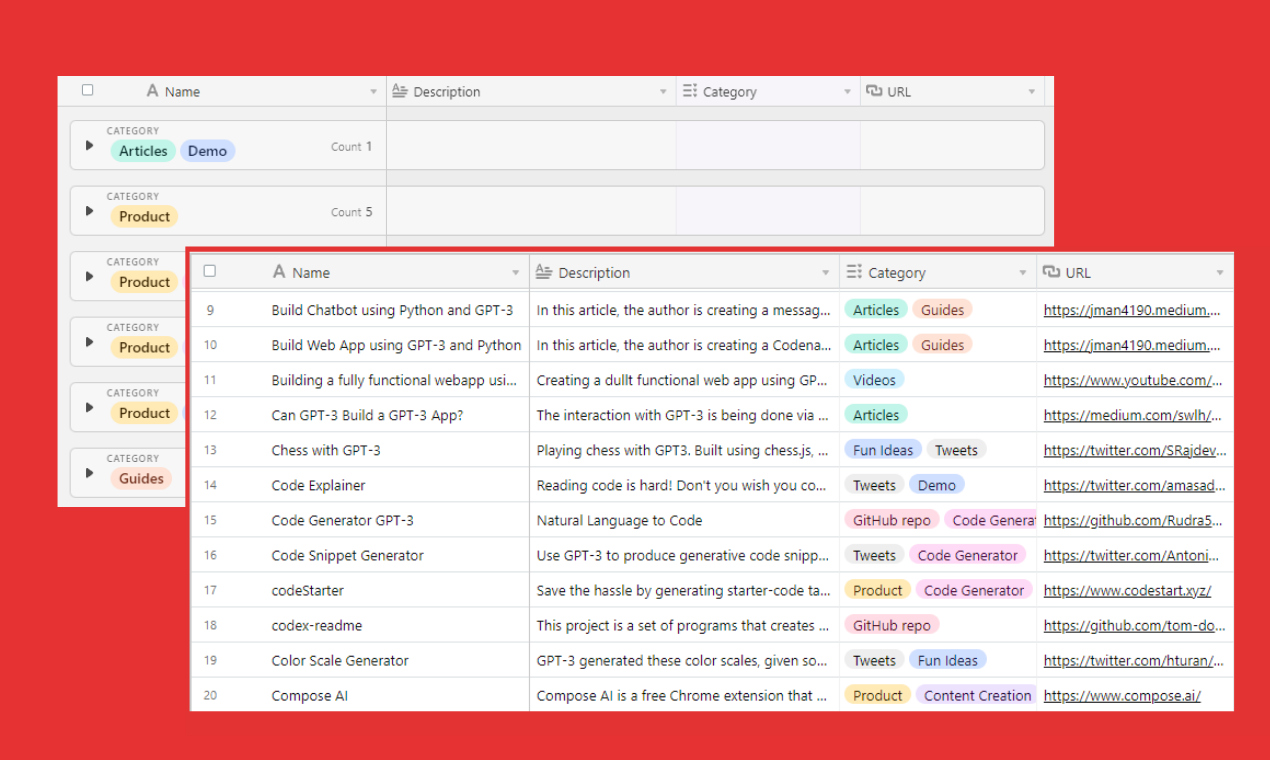Click Code Generator tag in codeStarter row
The width and height of the screenshot is (1270, 760).
pyautogui.click(x=974, y=590)
